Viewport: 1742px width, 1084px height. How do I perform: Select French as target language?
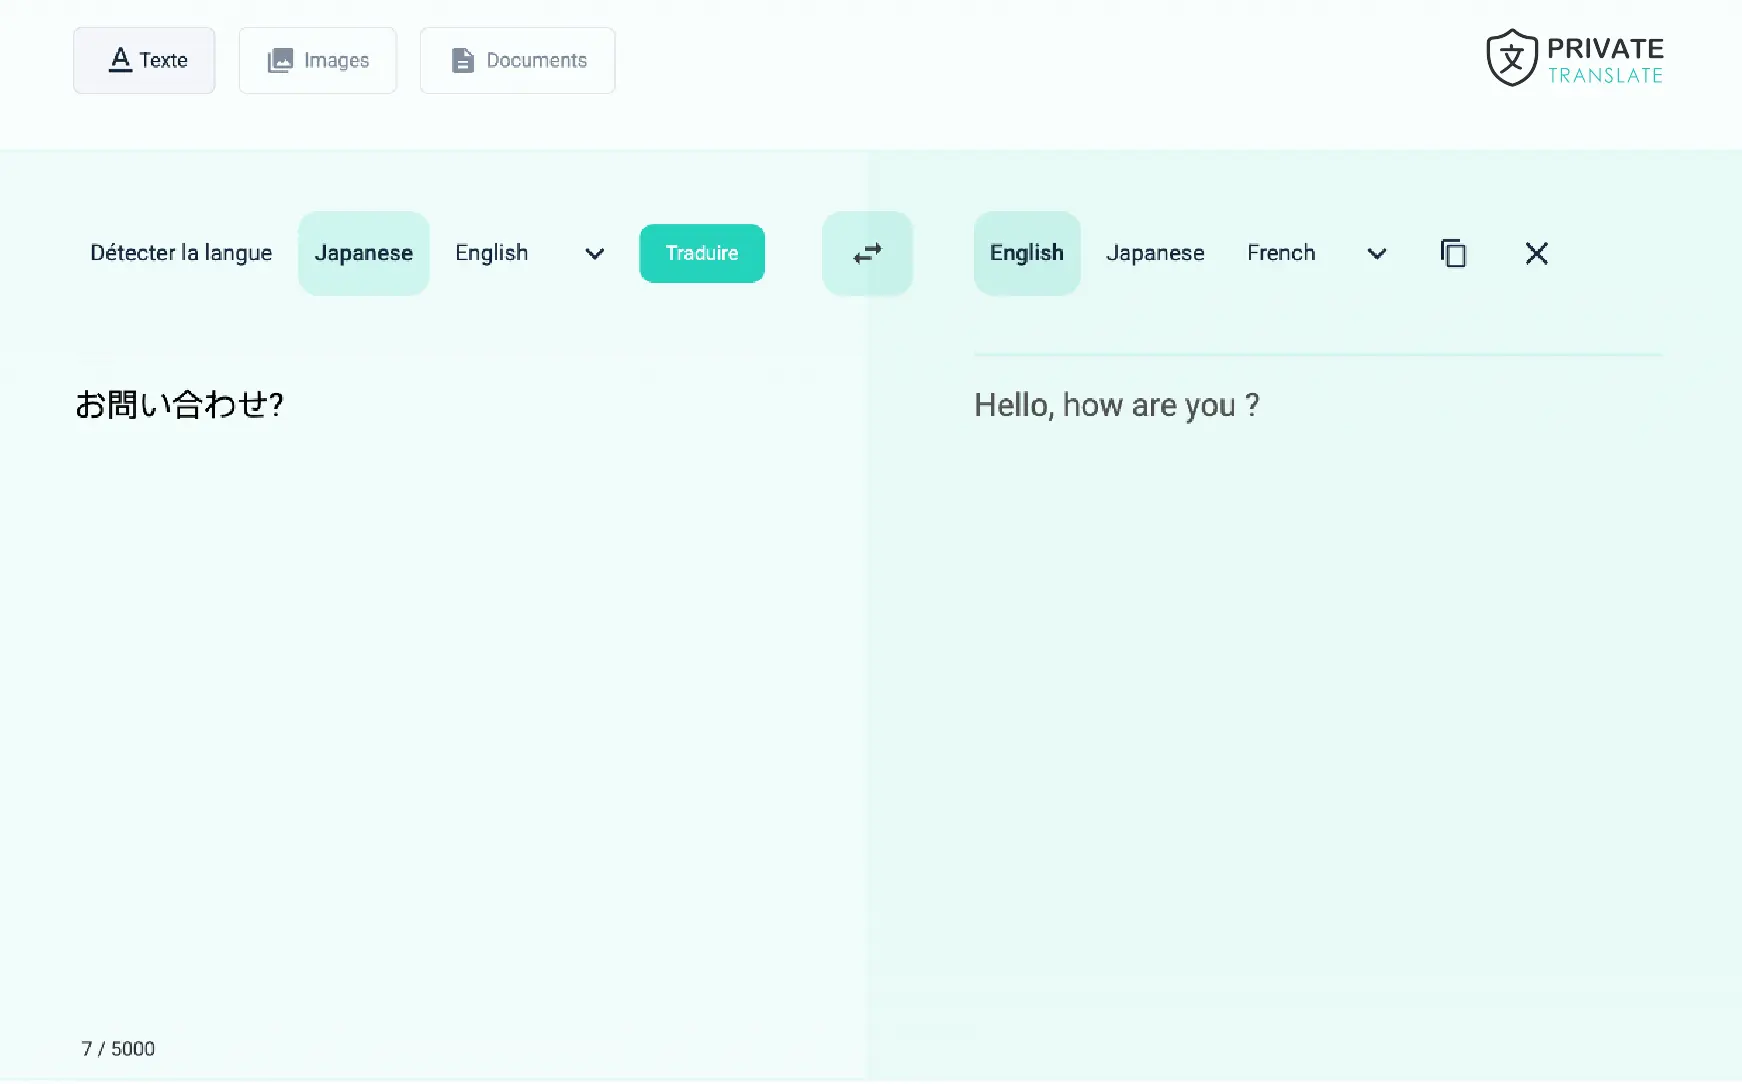click(1281, 253)
